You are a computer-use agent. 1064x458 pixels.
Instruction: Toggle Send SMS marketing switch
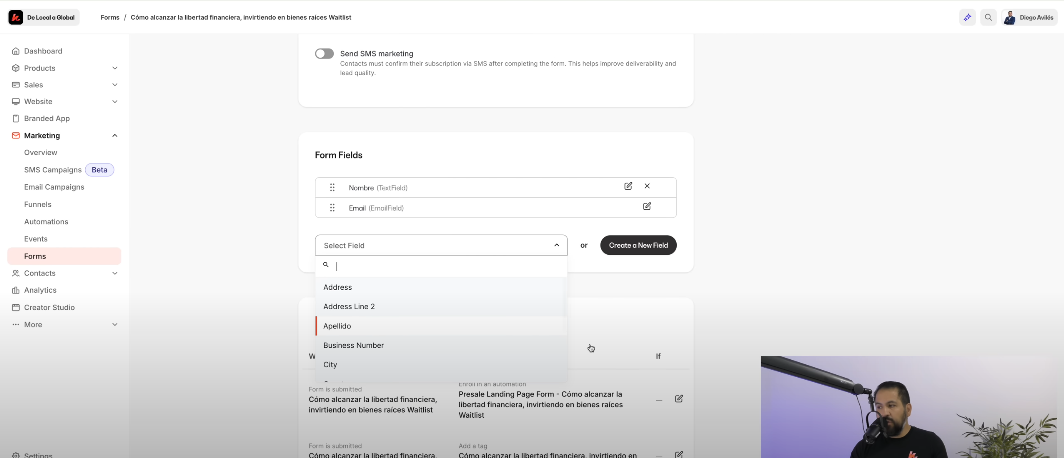324,53
